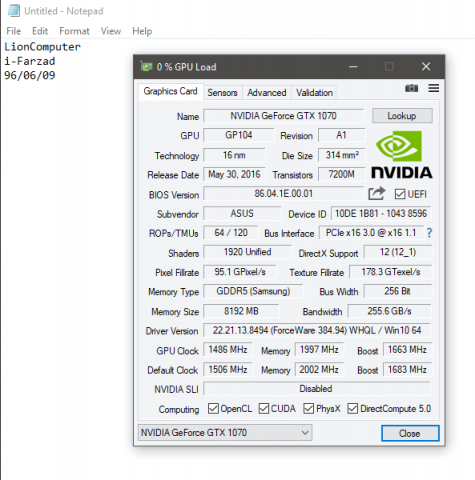The image size is (475, 480).
Task: Click the Transistors value 7200M
Action: (342, 174)
